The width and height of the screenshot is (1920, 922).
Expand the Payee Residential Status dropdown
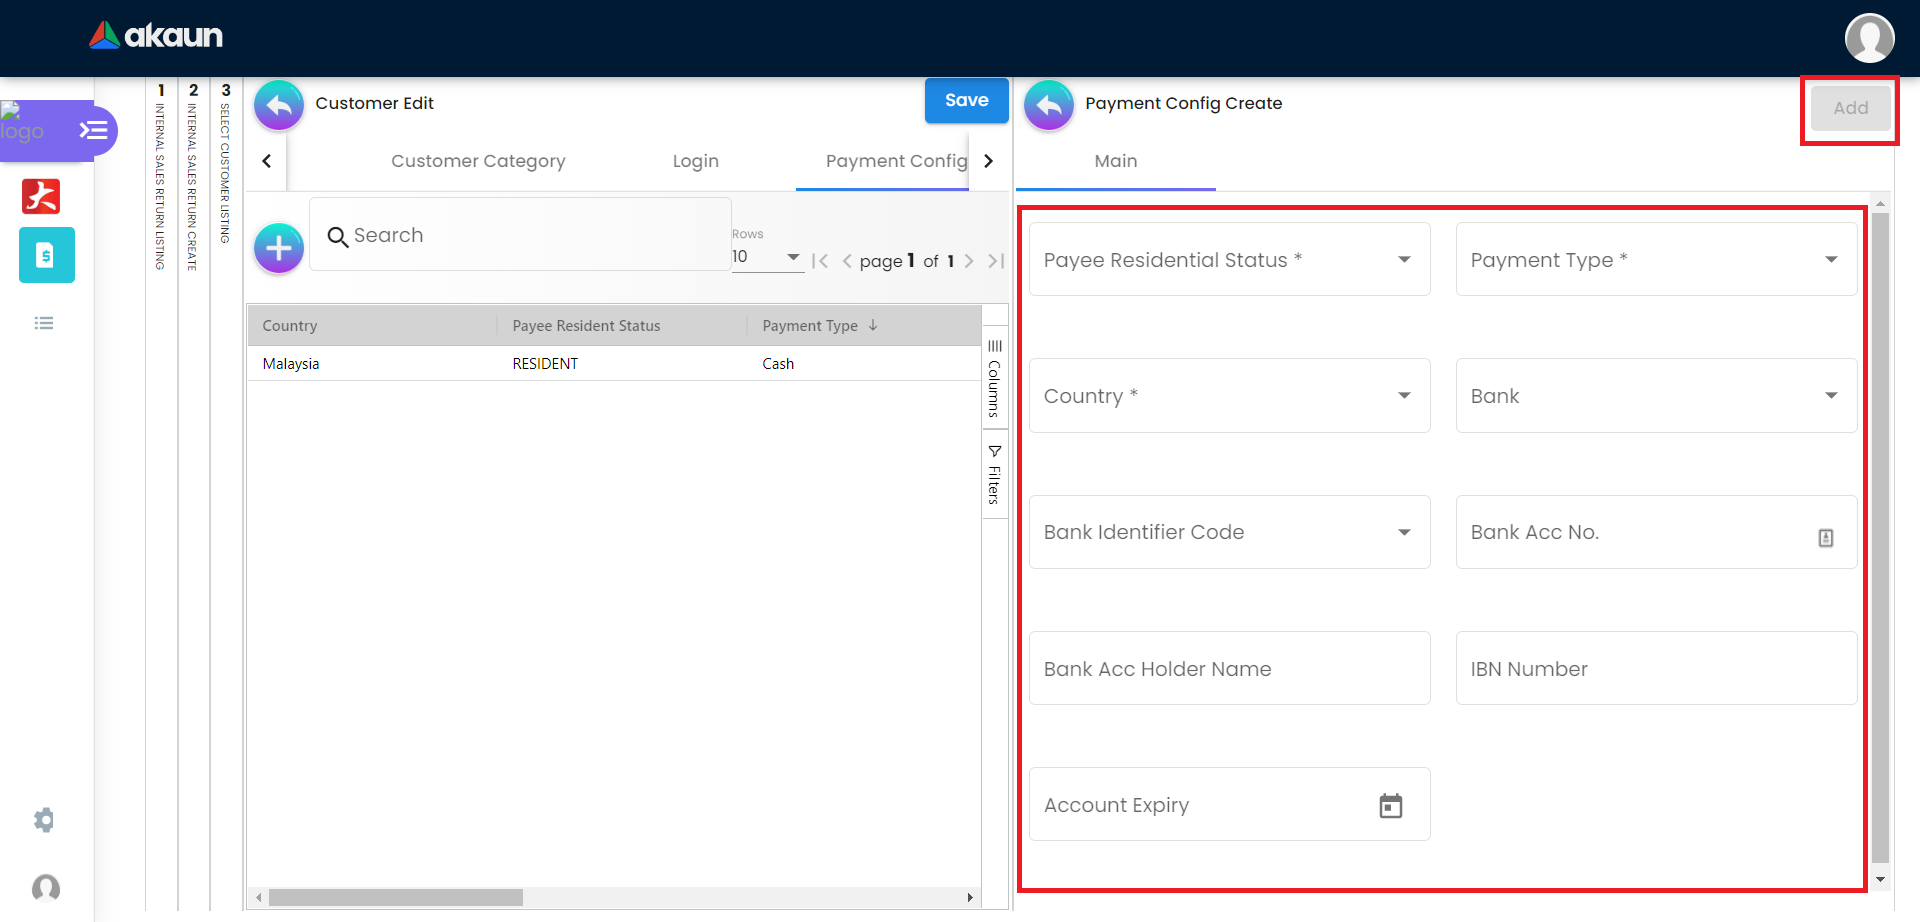[x=1229, y=260]
